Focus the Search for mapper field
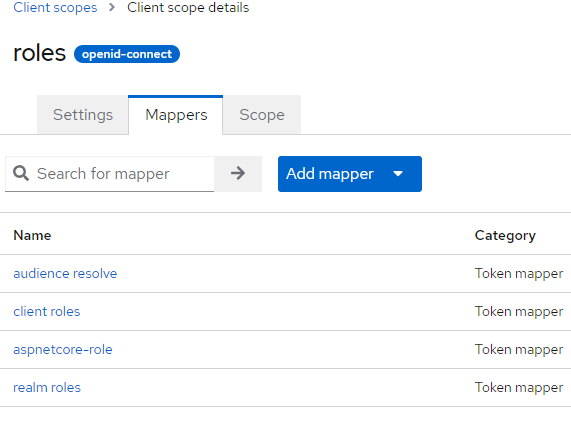The image size is (571, 441). click(x=109, y=174)
